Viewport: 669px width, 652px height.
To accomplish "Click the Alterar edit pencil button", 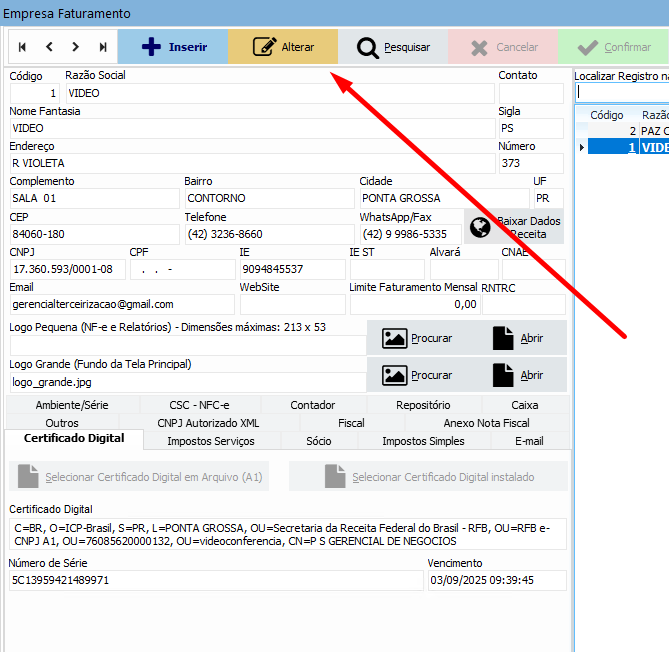I will [x=283, y=47].
